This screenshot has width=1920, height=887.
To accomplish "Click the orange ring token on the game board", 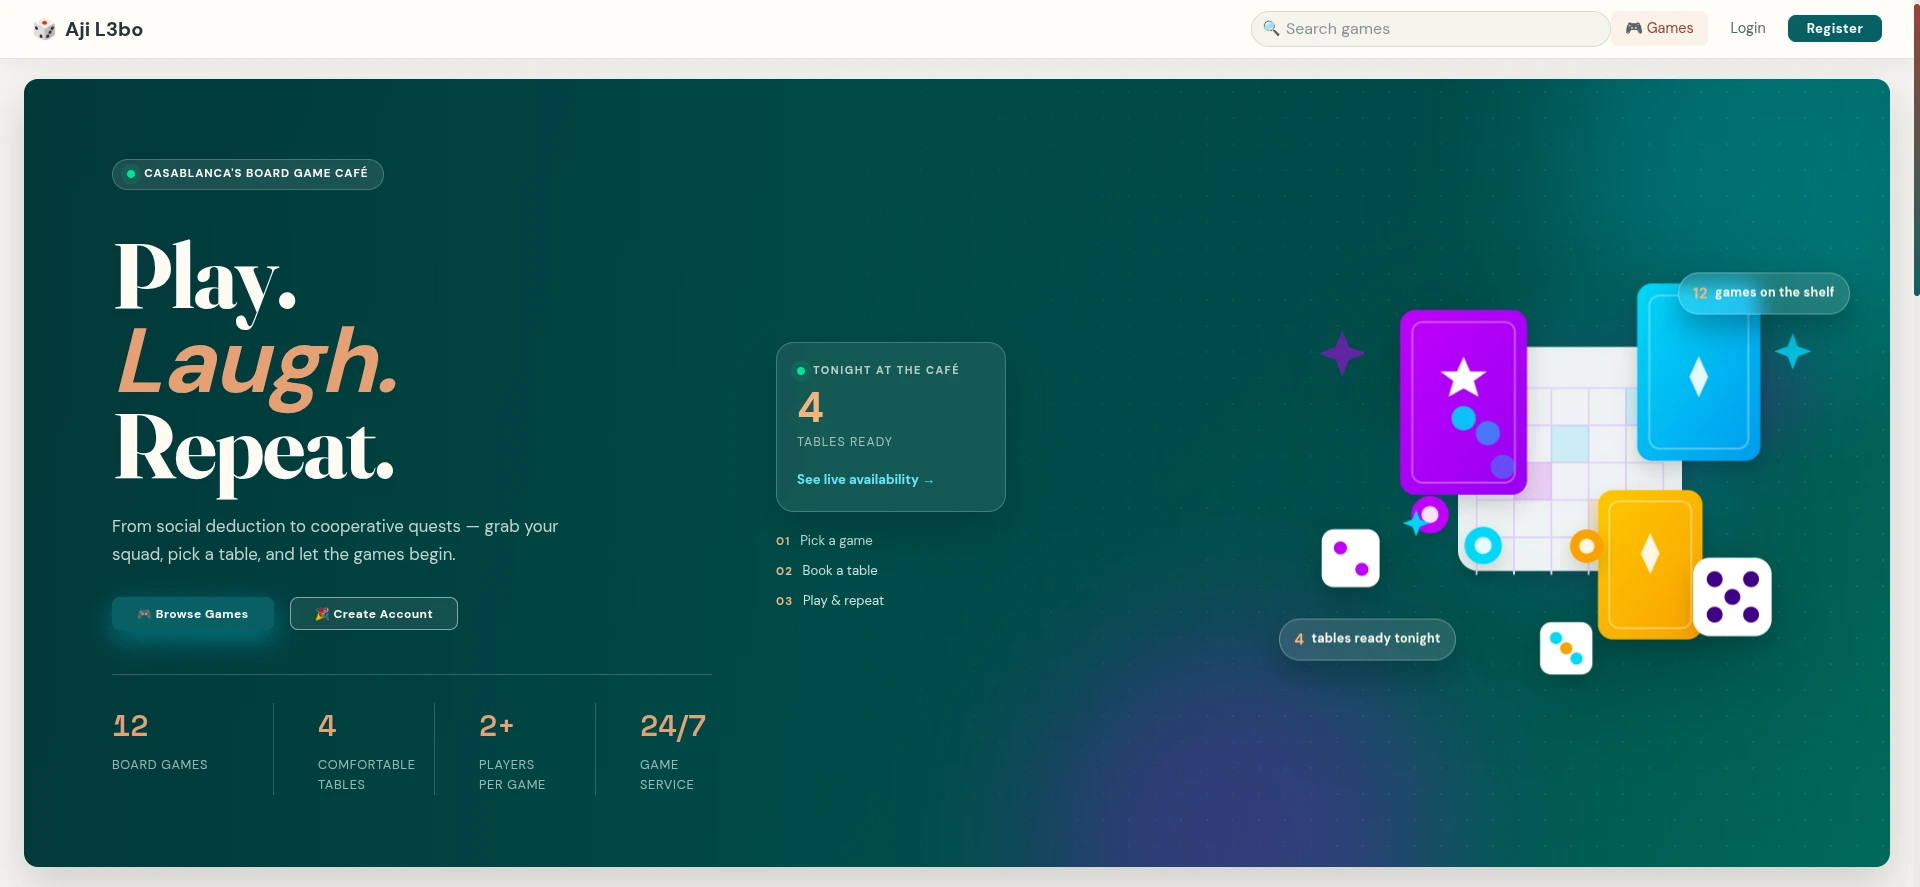I will coord(1586,546).
